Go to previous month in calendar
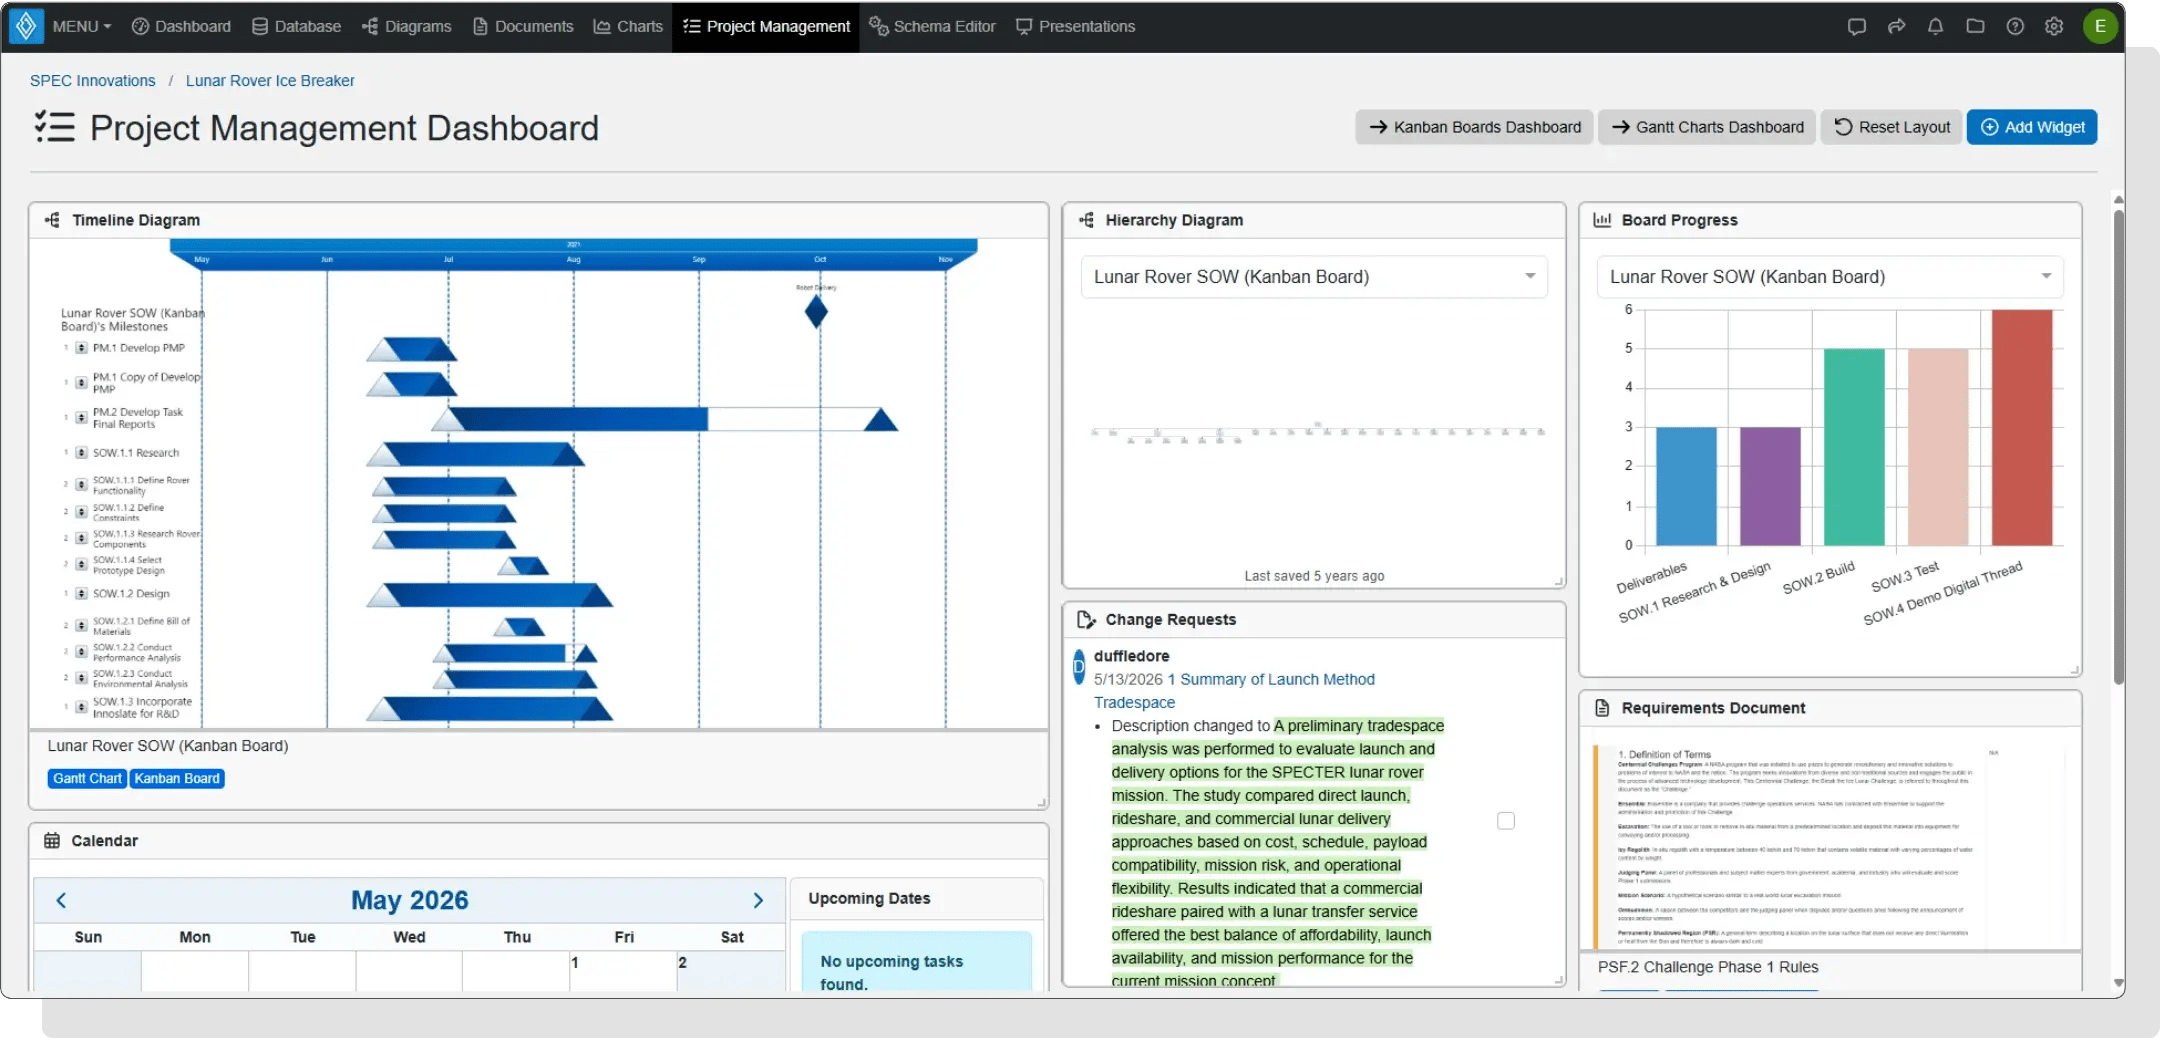The height and width of the screenshot is (1038, 2160). (61, 900)
